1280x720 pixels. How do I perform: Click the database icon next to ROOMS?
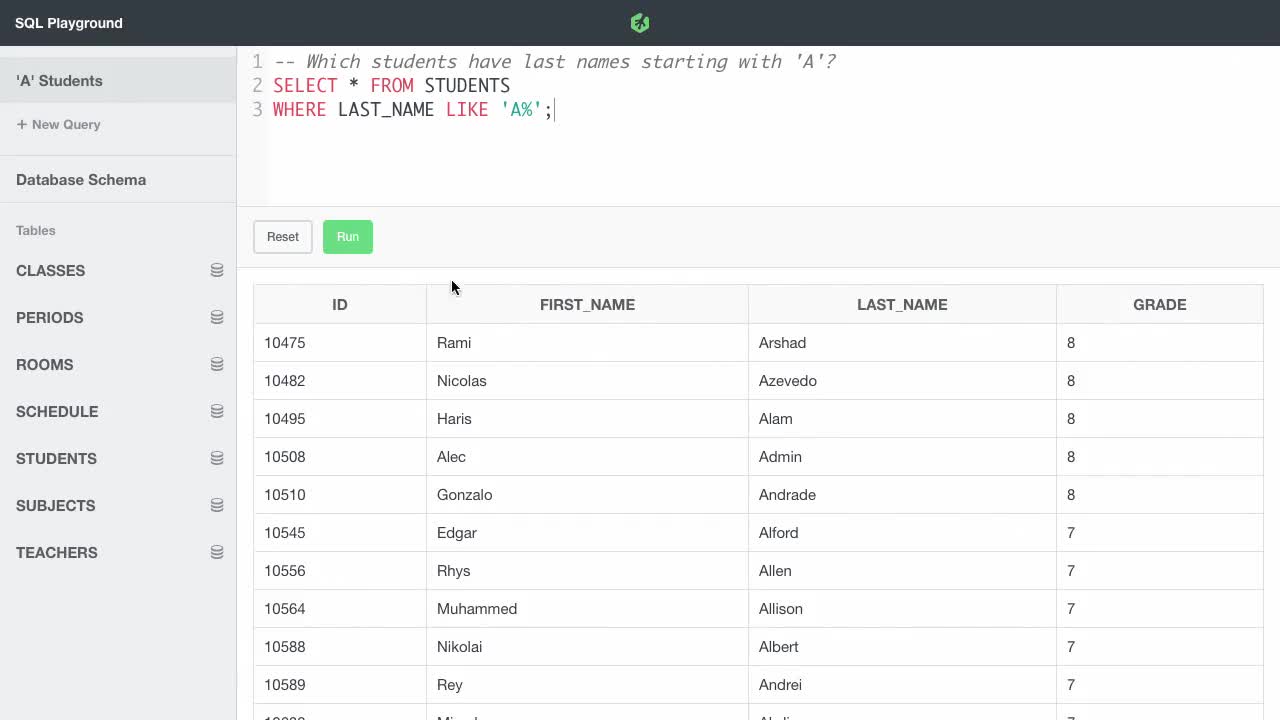[x=217, y=364]
